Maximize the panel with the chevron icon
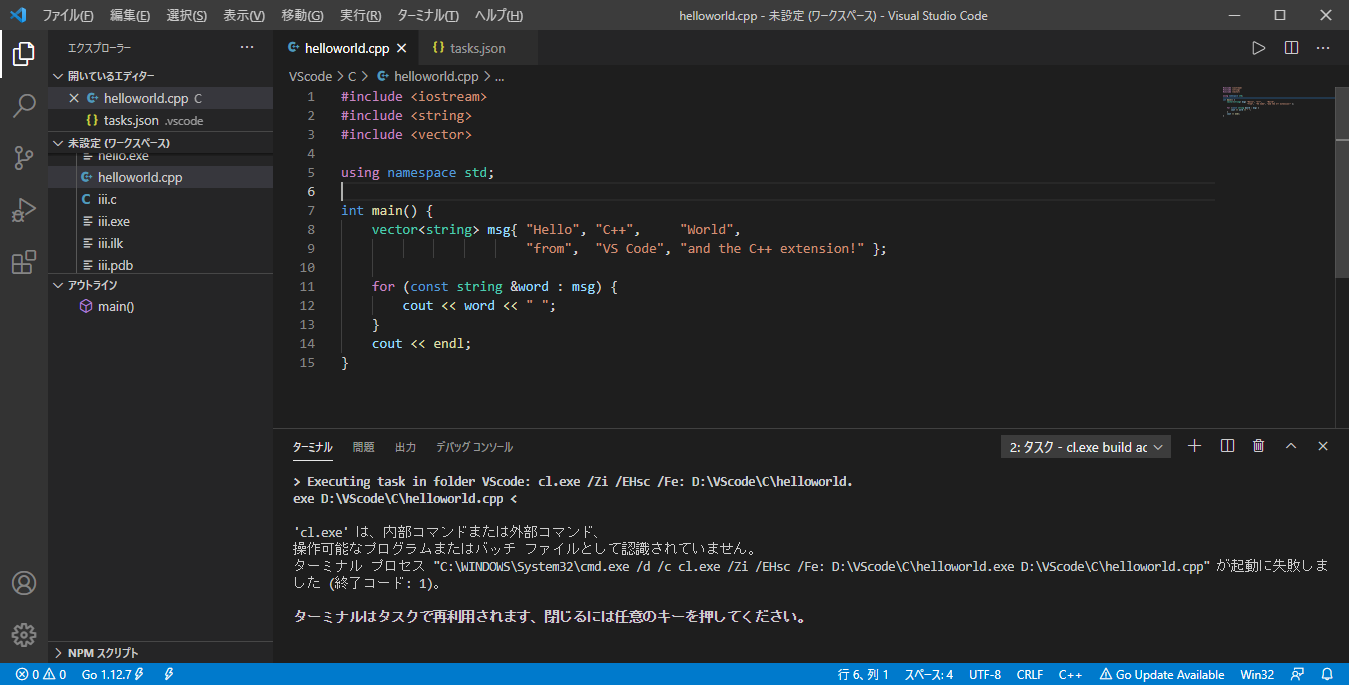This screenshot has width=1349, height=685. [1290, 446]
